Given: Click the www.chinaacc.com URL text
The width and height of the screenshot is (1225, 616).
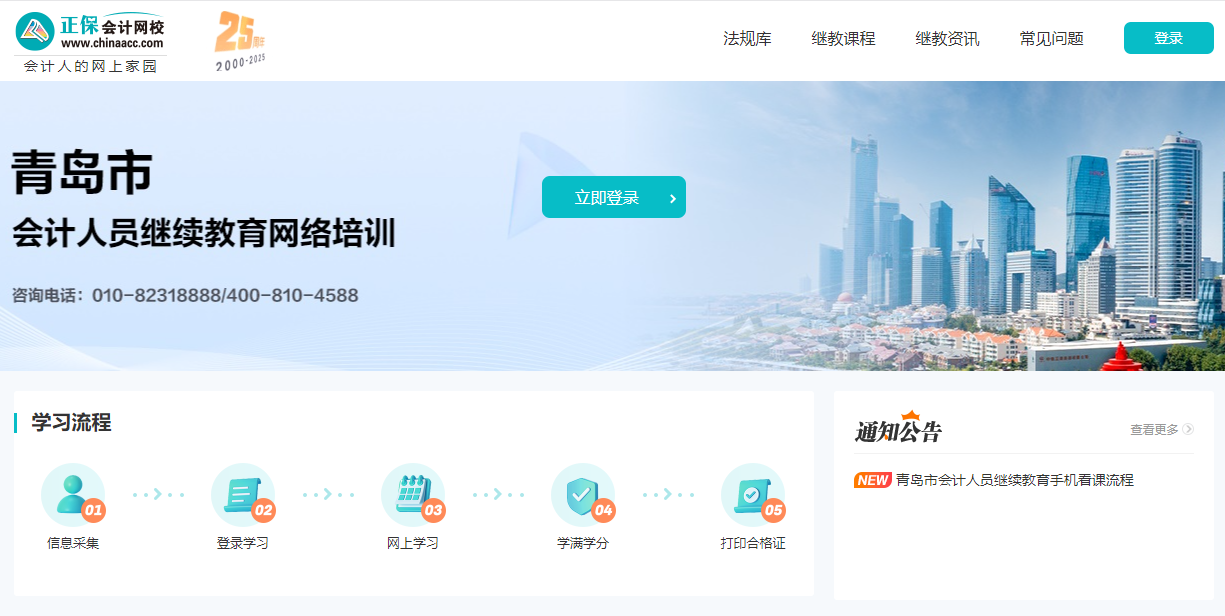Looking at the screenshot, I should click(112, 43).
